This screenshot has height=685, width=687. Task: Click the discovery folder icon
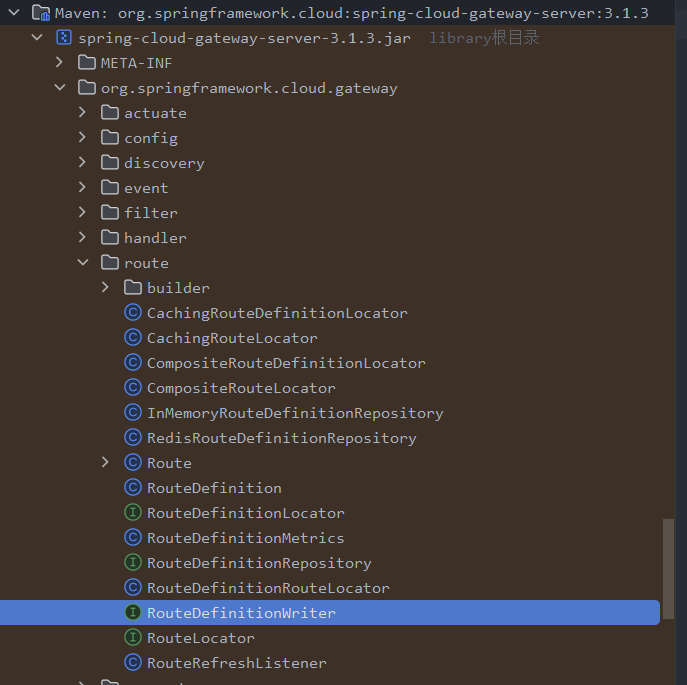point(110,163)
